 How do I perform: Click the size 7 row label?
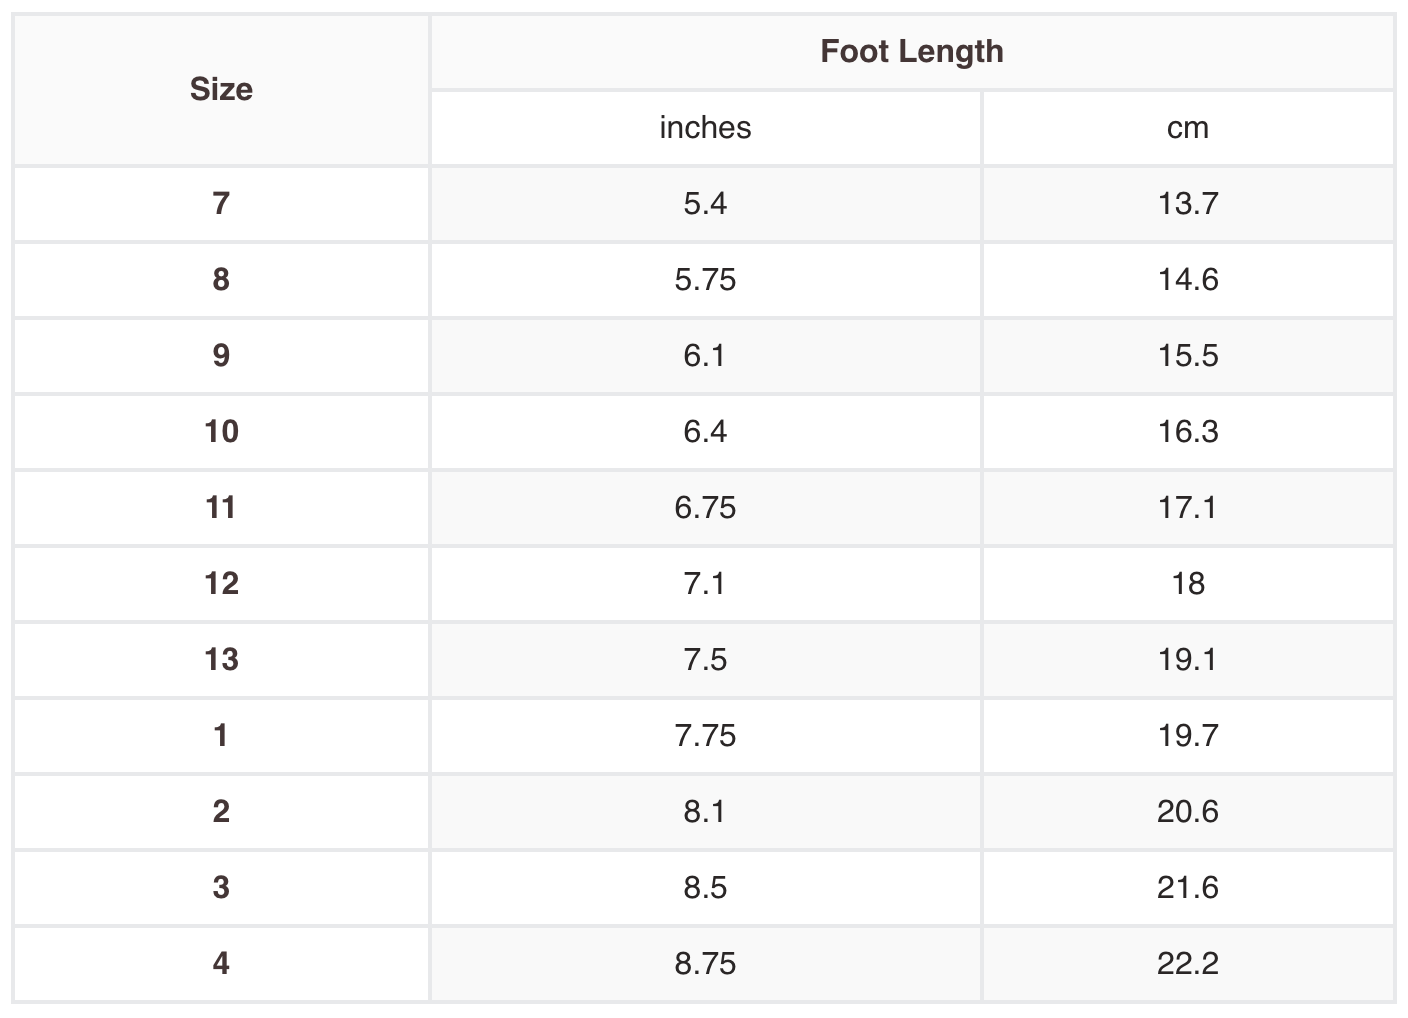(x=221, y=204)
